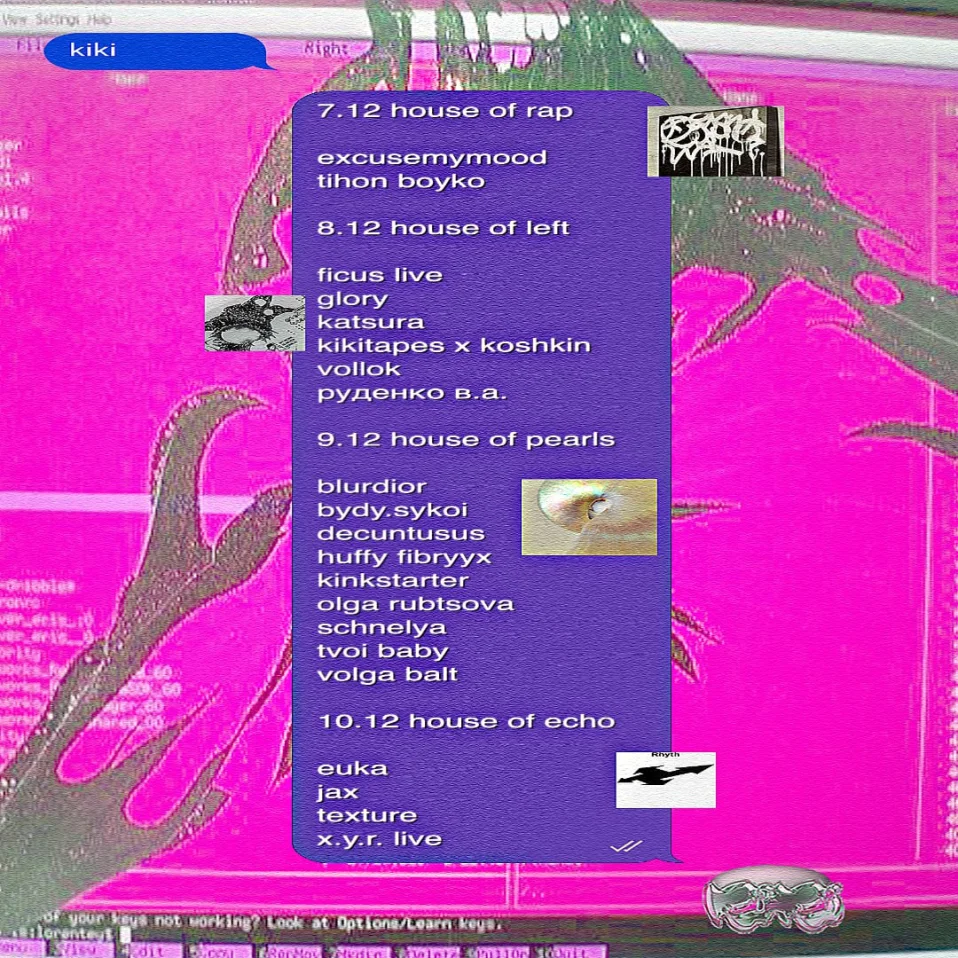Click the dripping graffiti logo thumbnail
The height and width of the screenshot is (958, 958).
coord(714,141)
